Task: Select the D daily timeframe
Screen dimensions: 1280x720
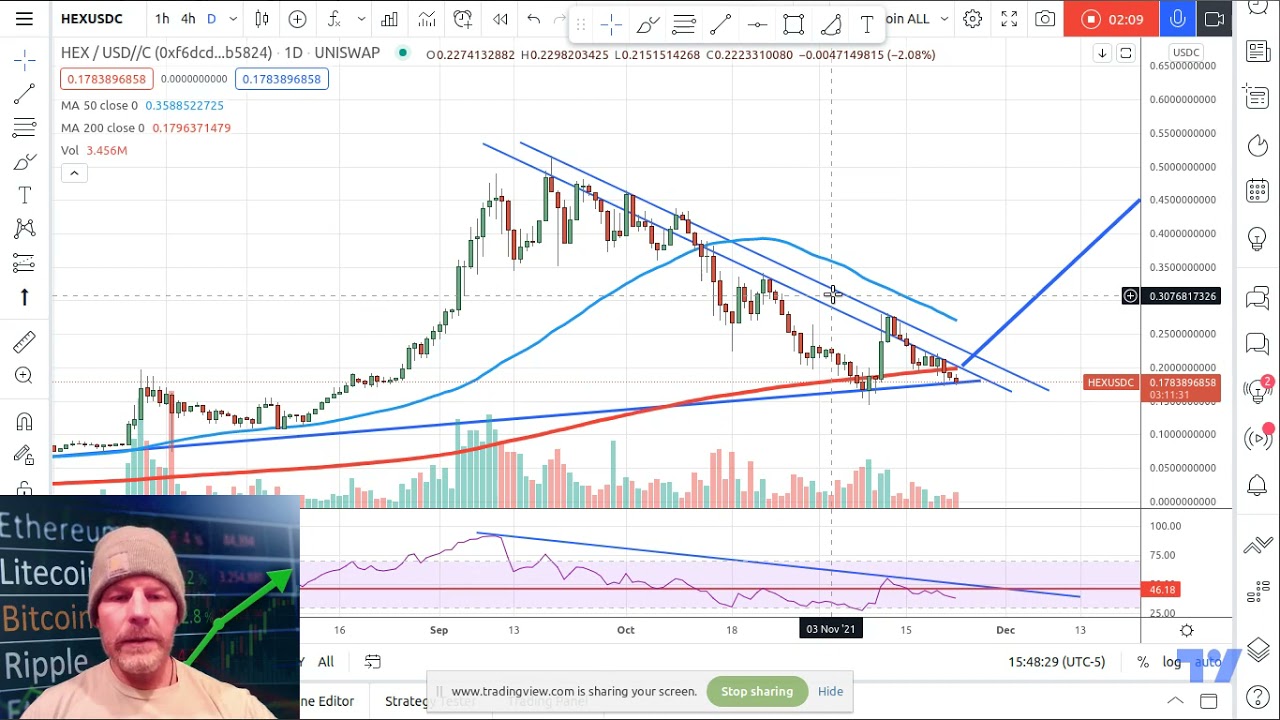Action: click(x=211, y=19)
